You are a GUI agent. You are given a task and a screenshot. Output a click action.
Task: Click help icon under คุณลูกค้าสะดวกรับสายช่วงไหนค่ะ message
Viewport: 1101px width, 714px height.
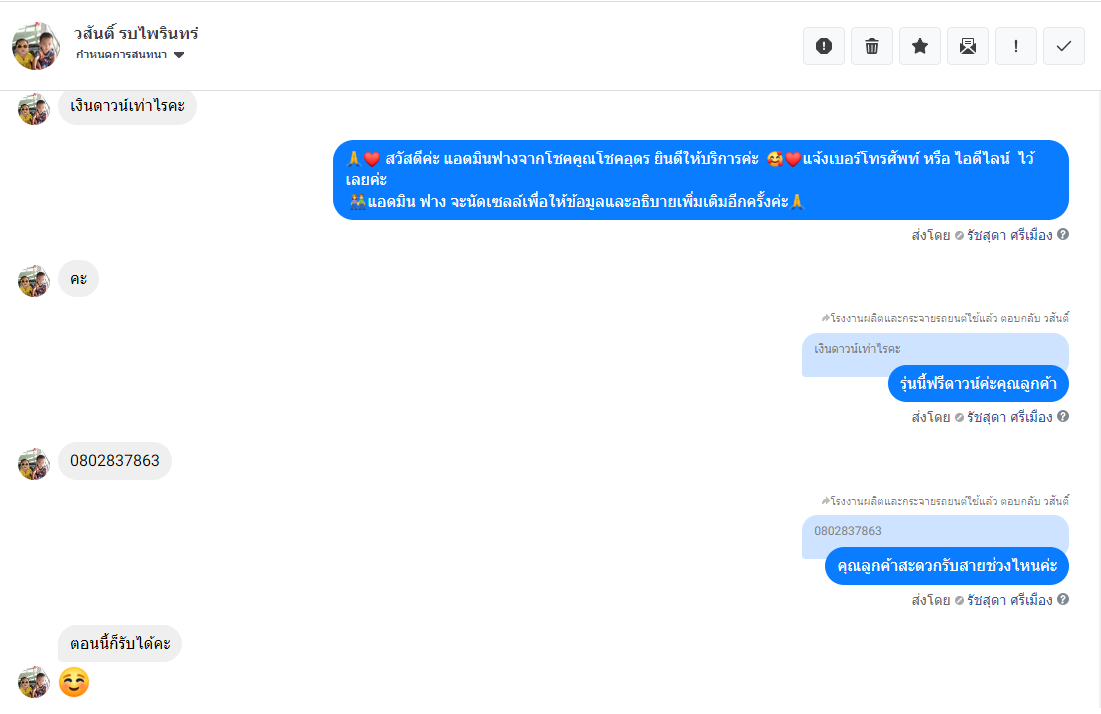click(x=1063, y=599)
